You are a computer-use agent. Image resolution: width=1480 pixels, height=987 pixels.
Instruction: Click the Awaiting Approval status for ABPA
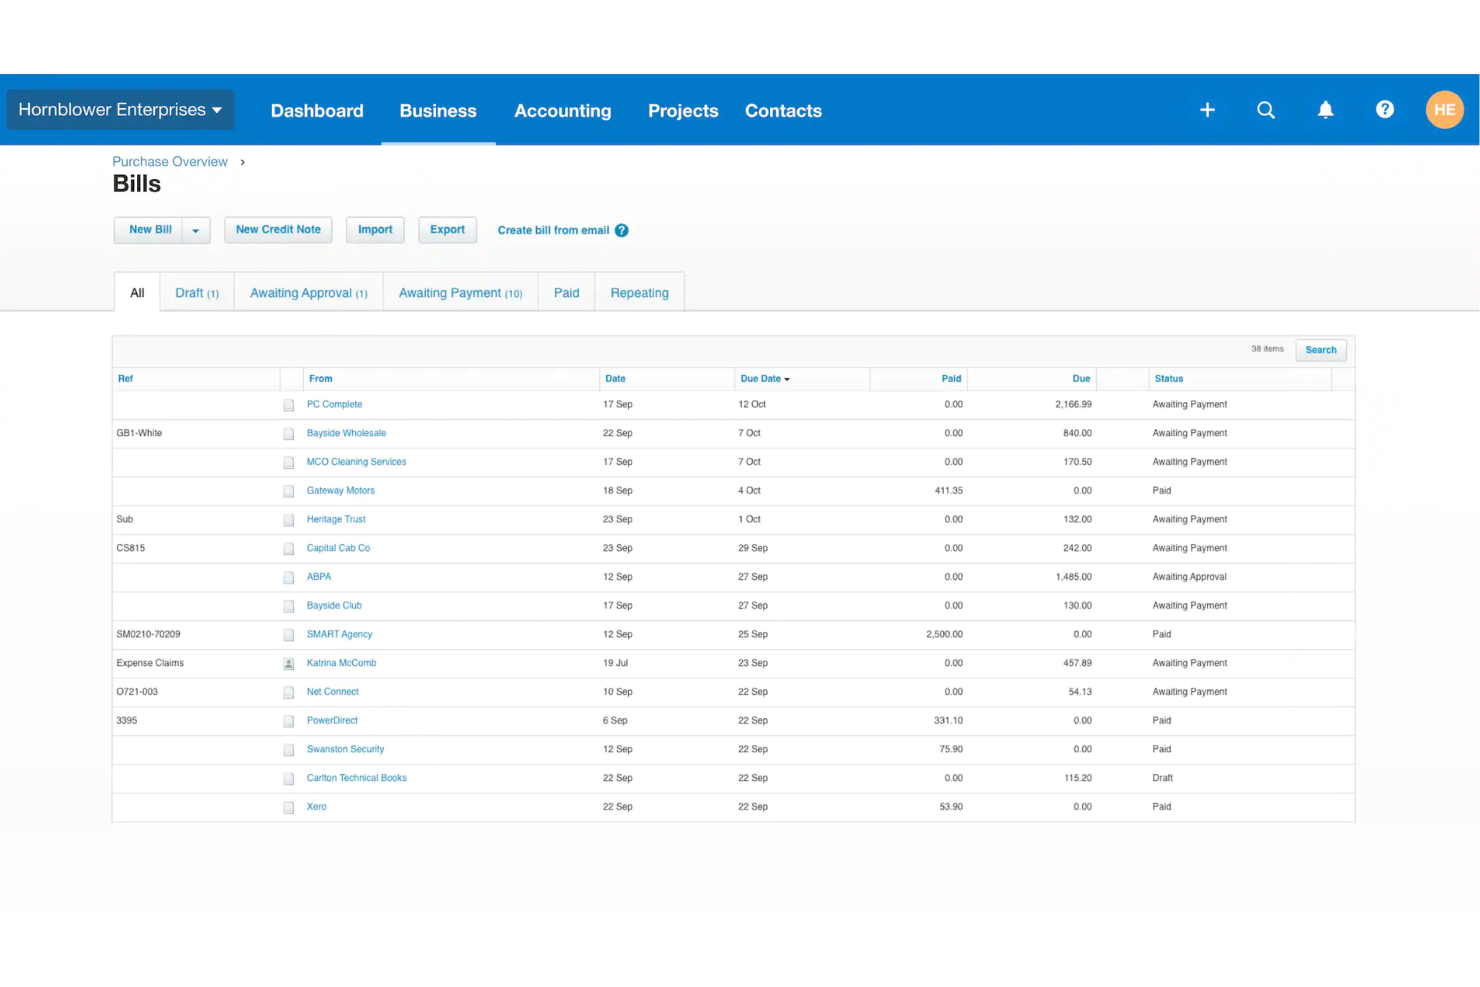click(1189, 577)
